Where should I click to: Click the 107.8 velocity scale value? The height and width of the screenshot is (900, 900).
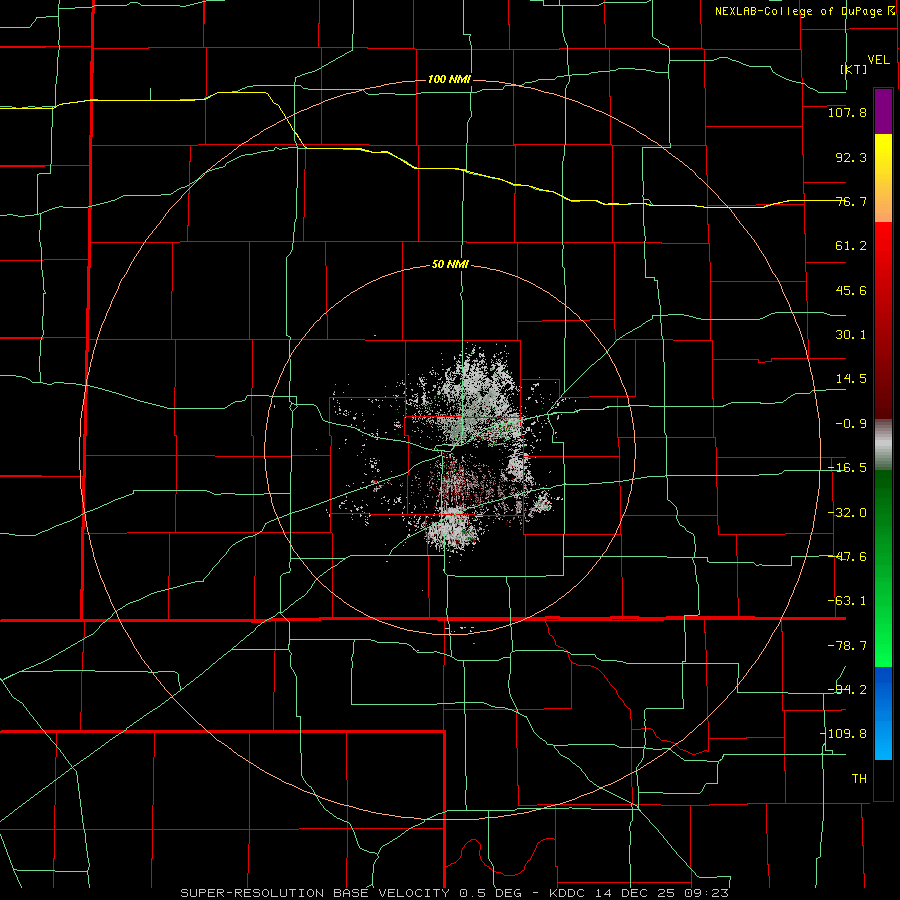[847, 112]
